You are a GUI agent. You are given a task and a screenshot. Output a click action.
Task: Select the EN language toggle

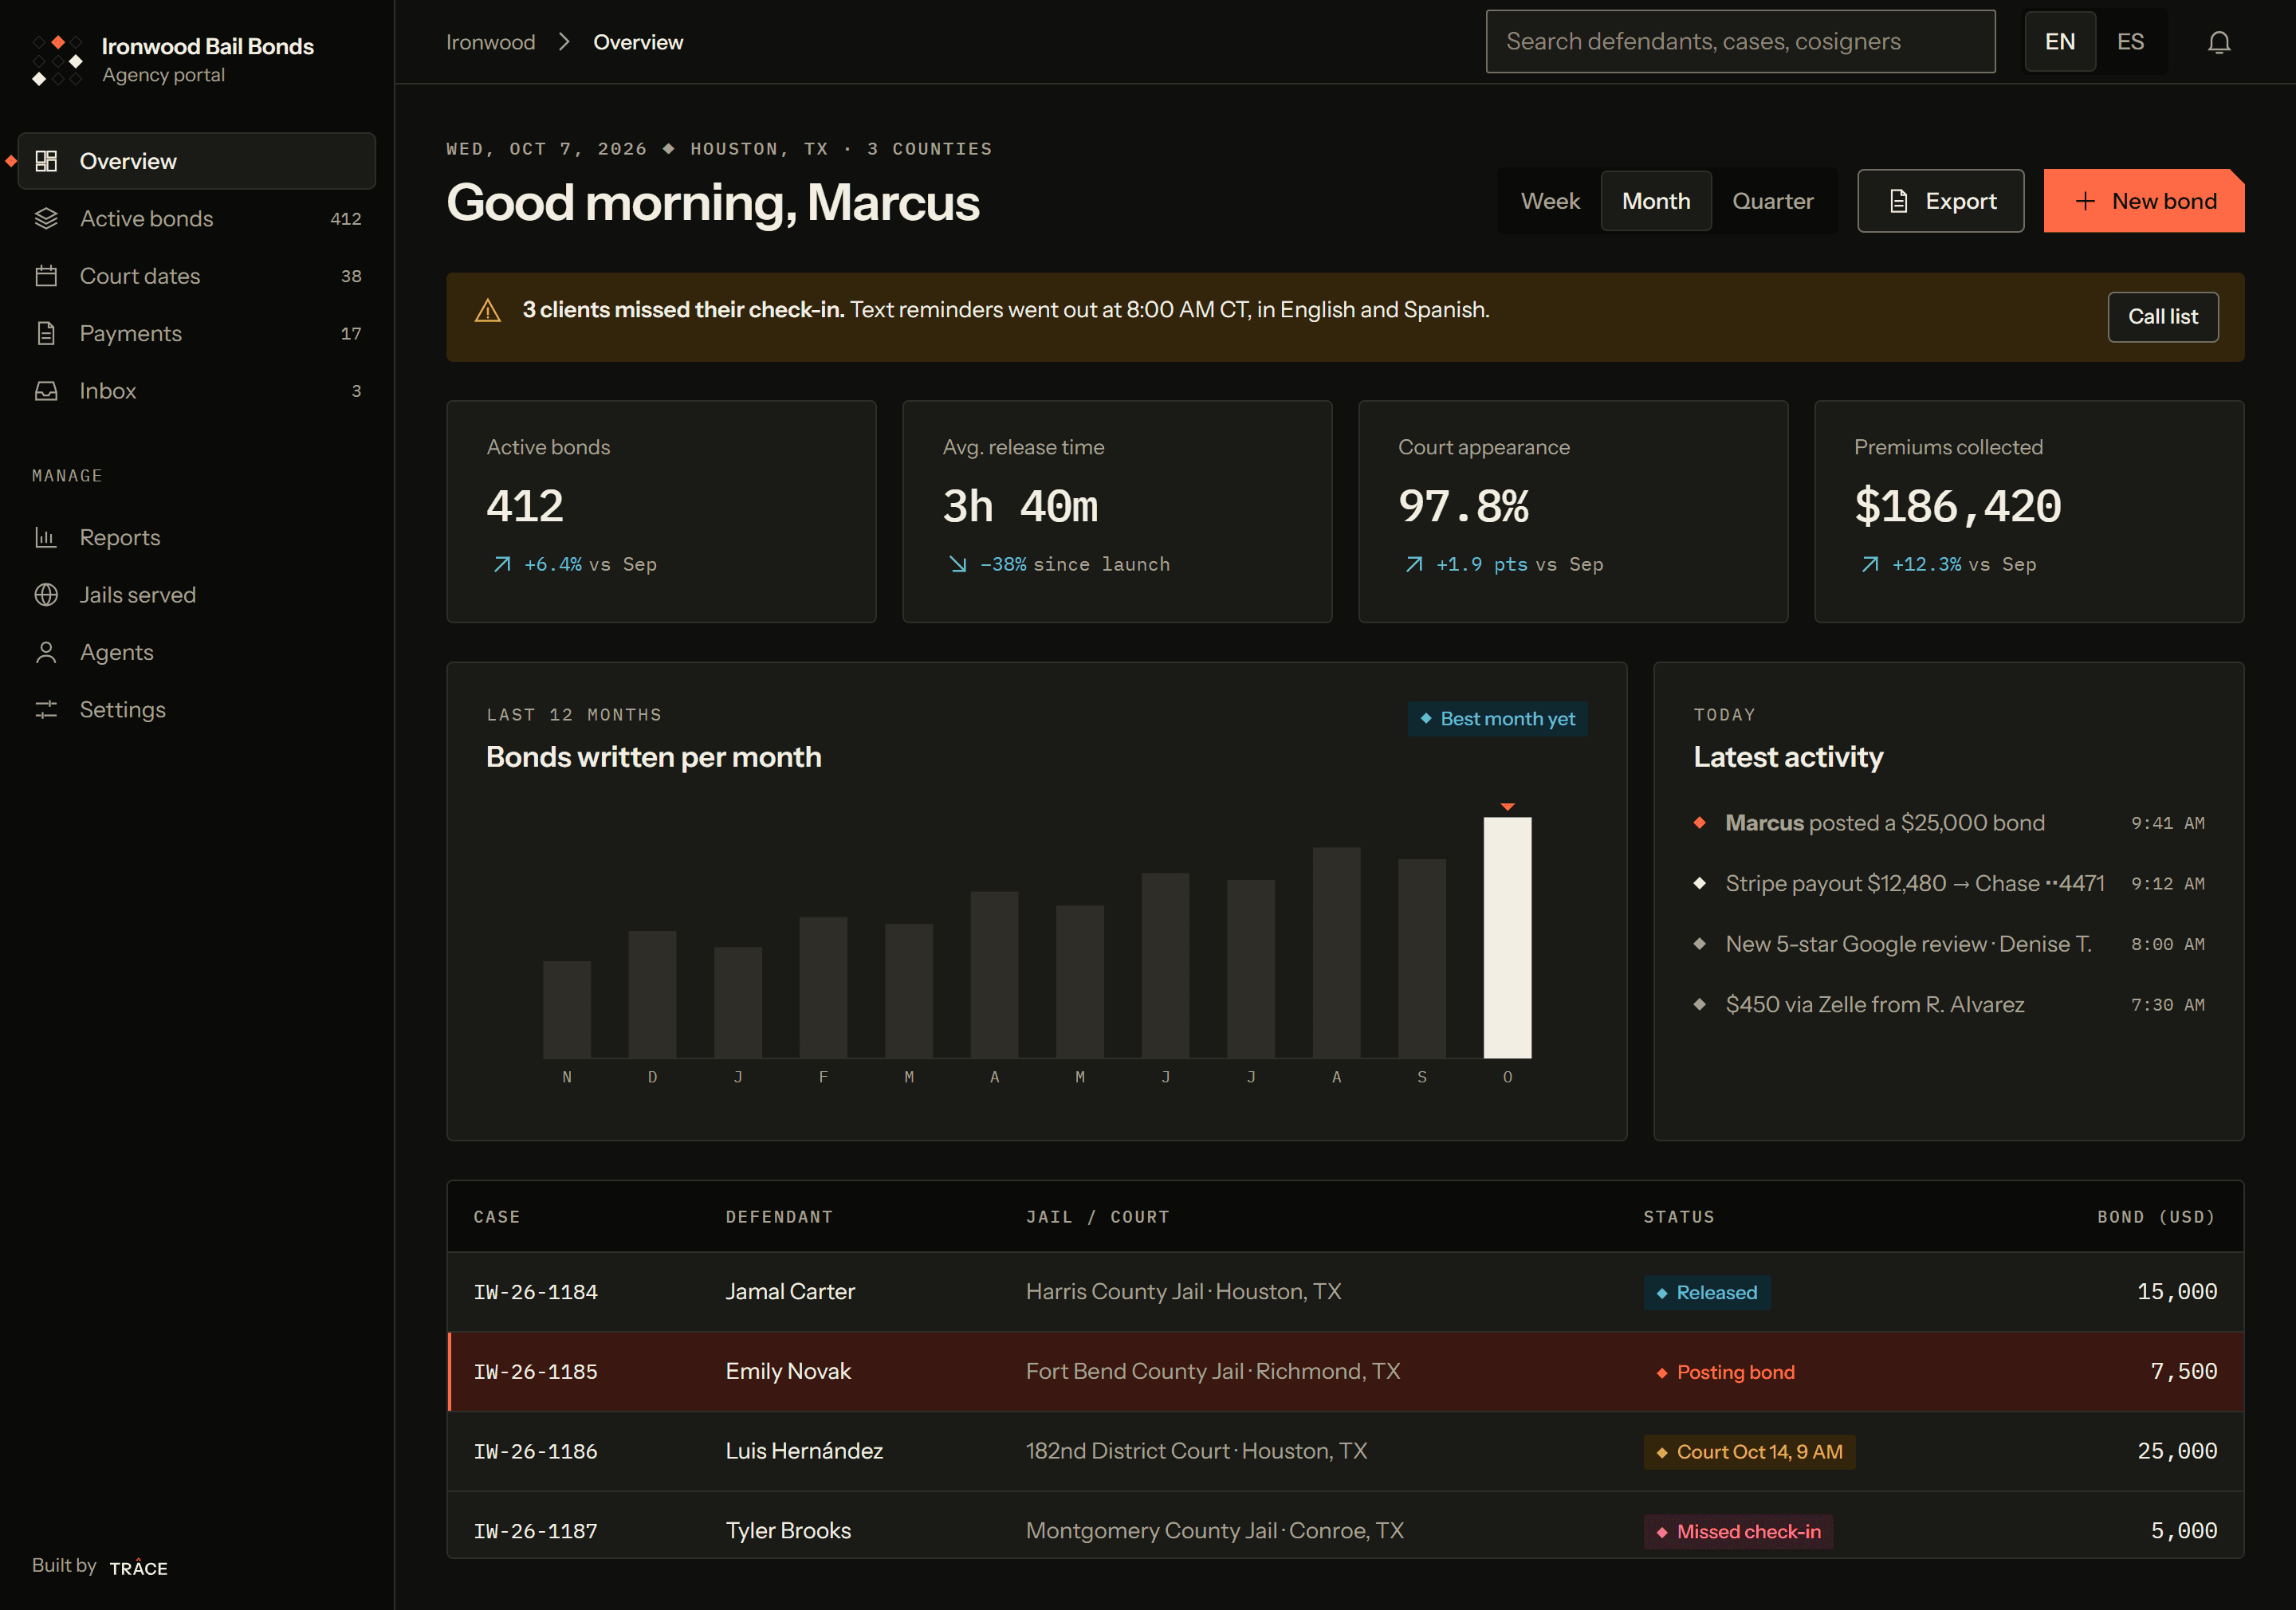click(x=2060, y=42)
